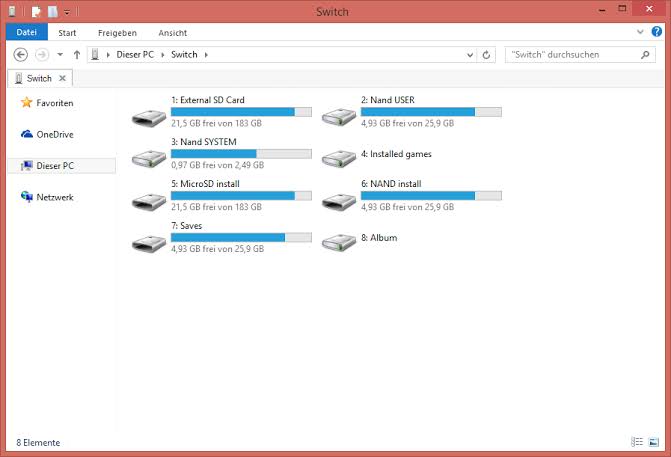Click the Dieser PC computer icon
Screen dimensions: 671x457
pos(27,166)
